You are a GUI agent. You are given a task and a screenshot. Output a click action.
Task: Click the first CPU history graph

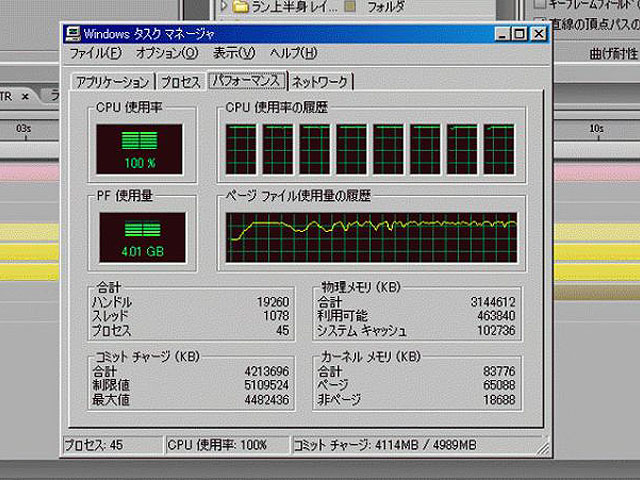241,149
